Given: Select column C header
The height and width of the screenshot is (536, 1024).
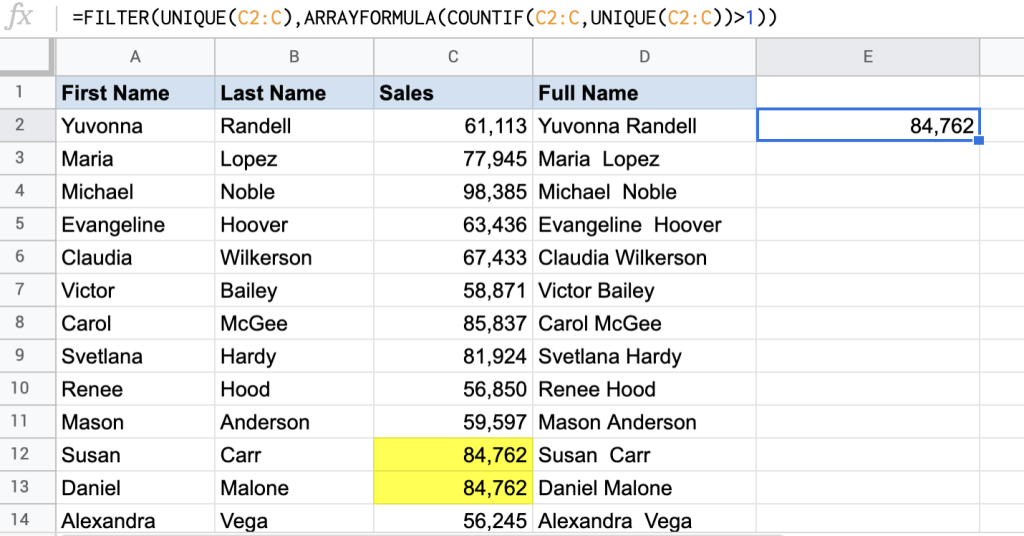Looking at the screenshot, I should point(453,57).
